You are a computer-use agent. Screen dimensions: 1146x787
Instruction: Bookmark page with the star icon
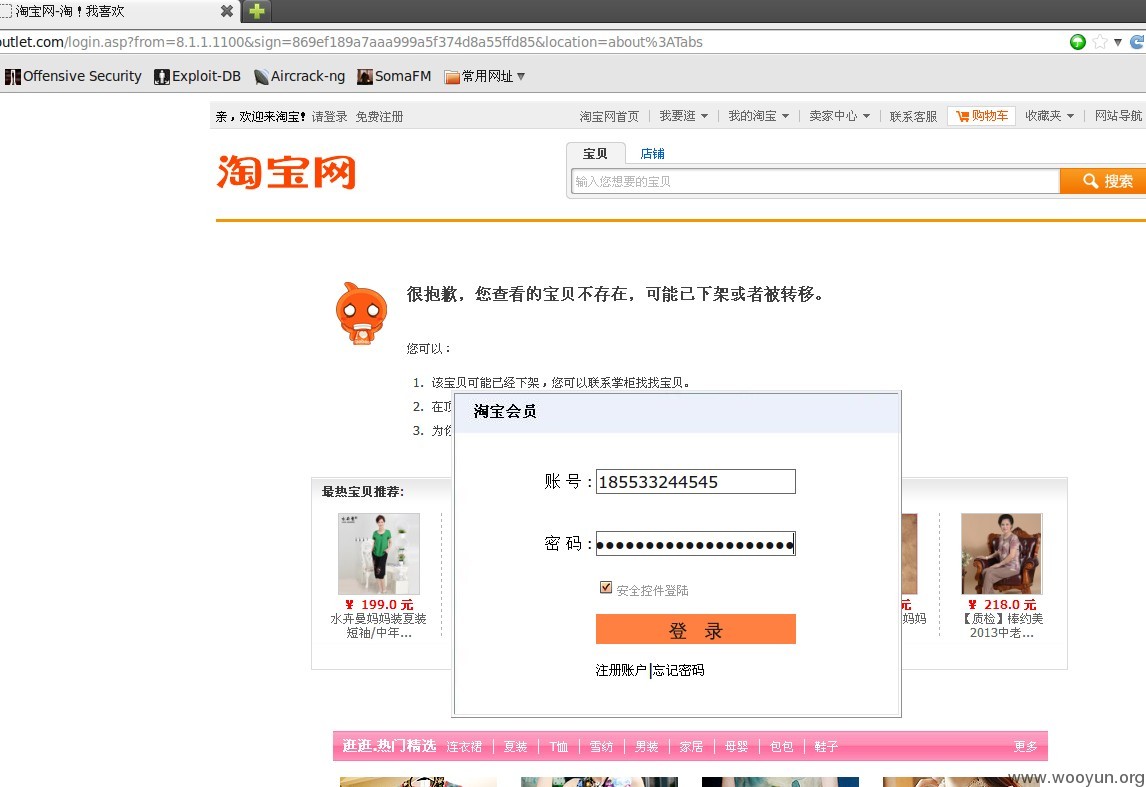click(1099, 42)
